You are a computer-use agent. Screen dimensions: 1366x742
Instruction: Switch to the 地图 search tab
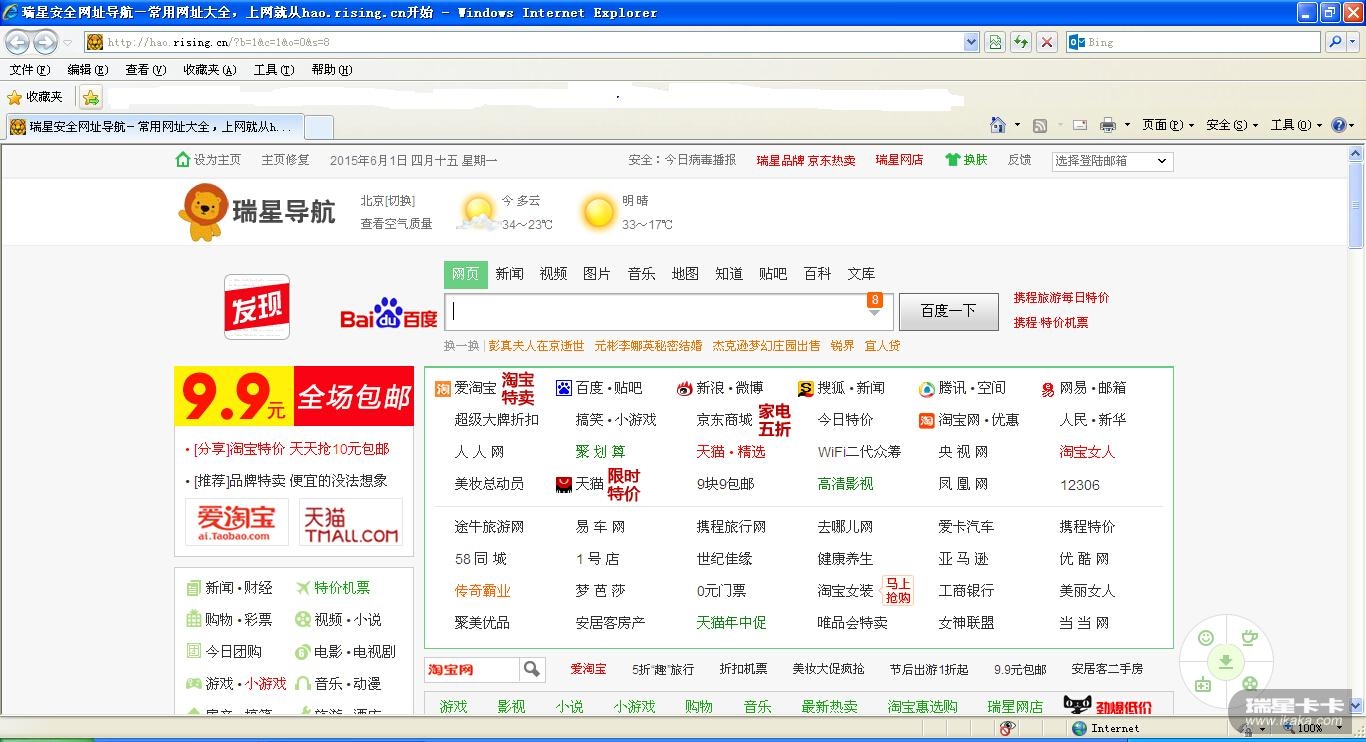685,274
